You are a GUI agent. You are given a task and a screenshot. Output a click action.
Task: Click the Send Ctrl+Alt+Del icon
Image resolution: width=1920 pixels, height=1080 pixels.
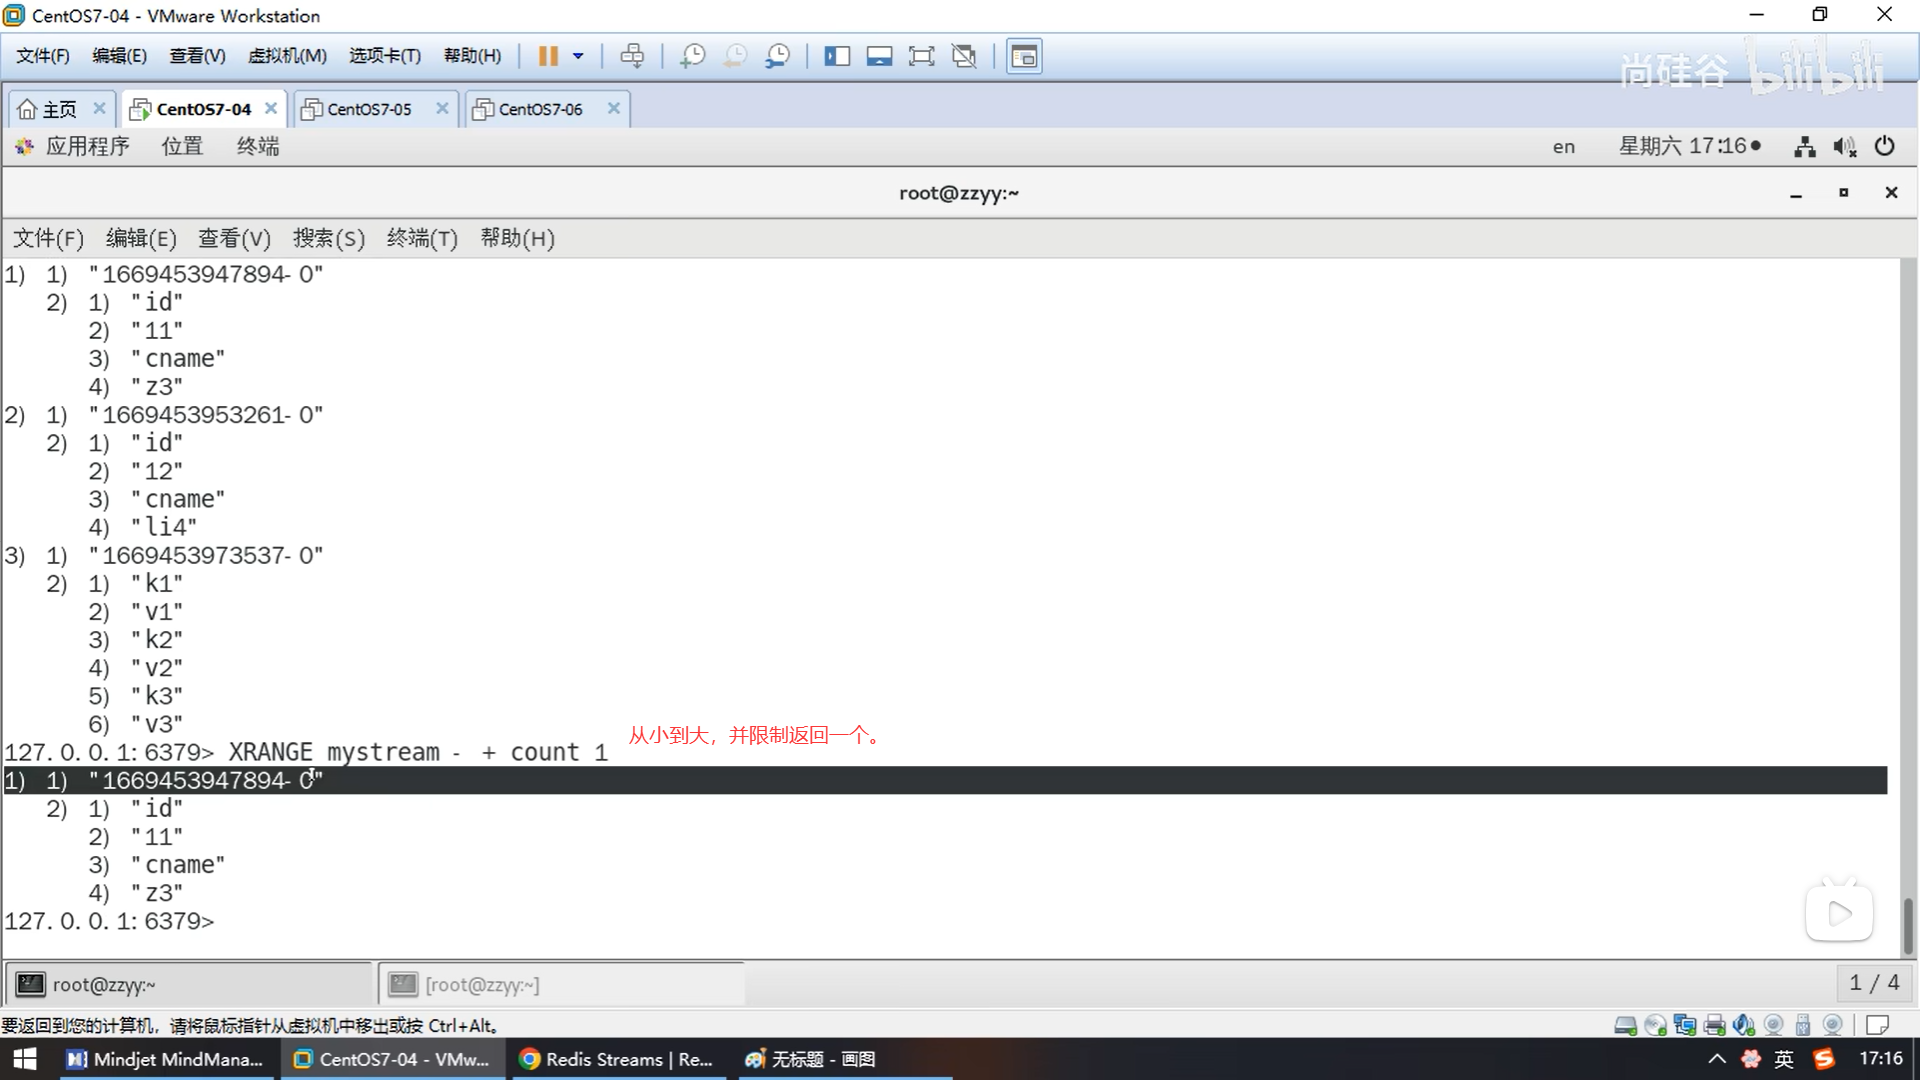point(632,56)
